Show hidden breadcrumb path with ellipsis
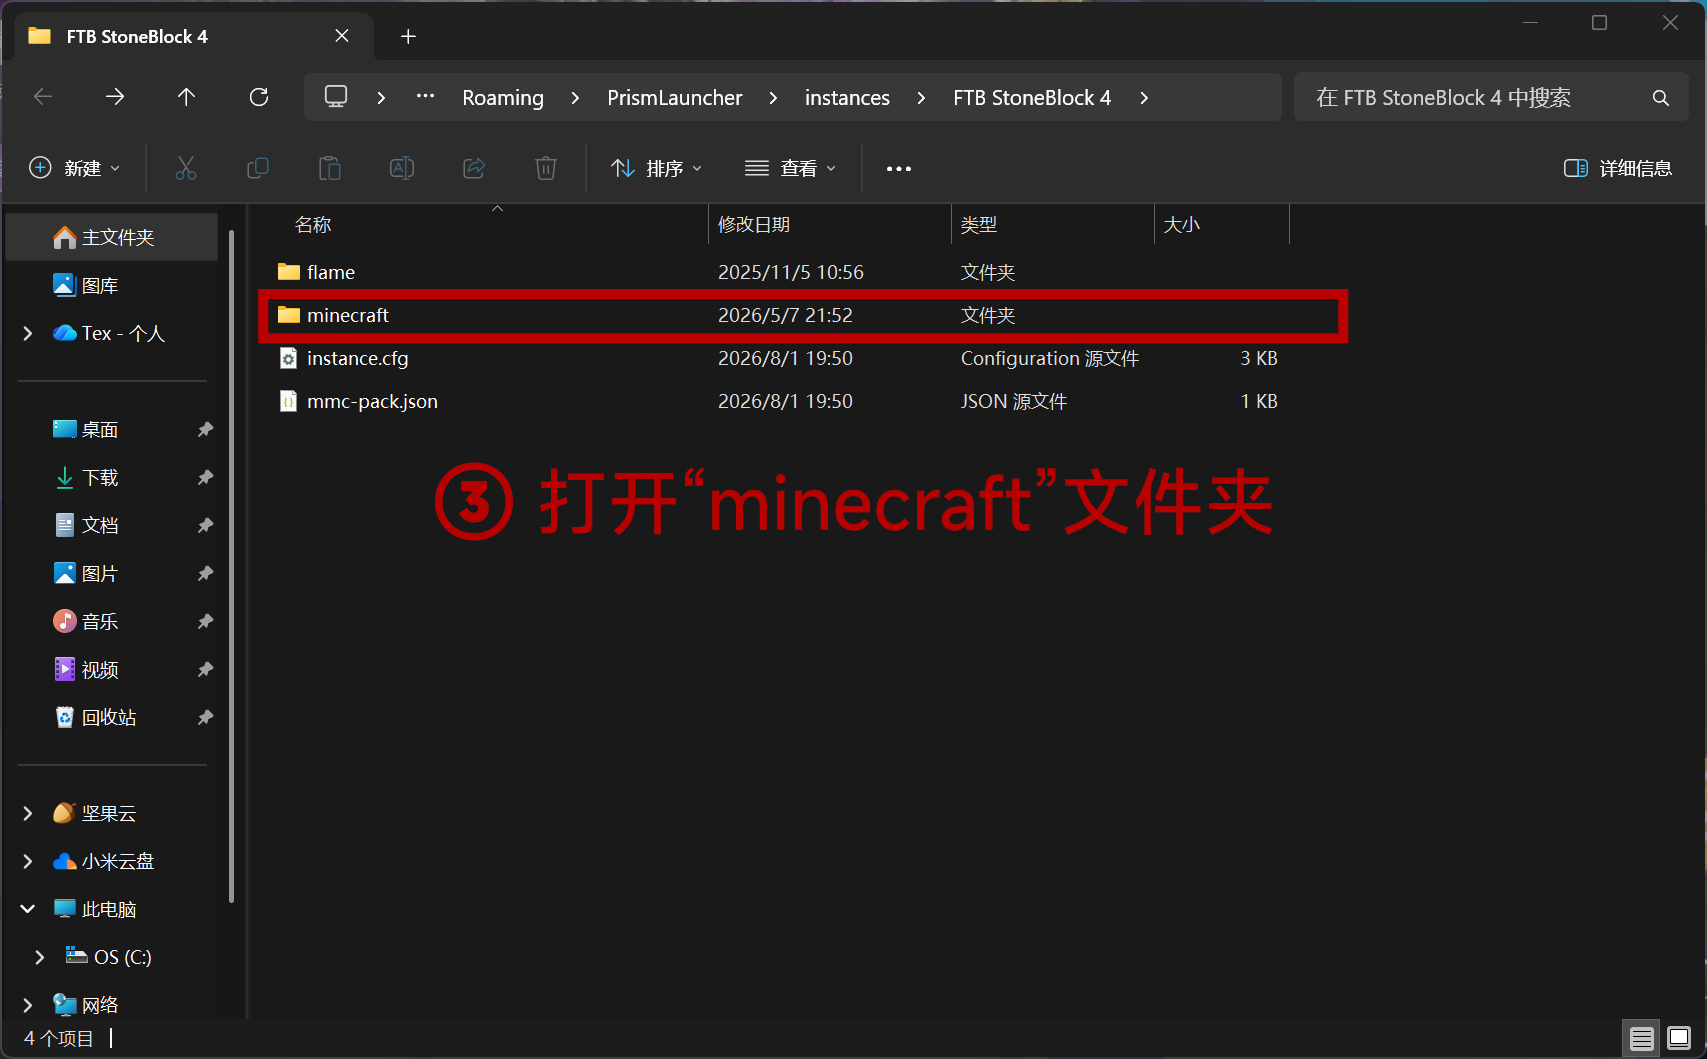This screenshot has width=1707, height=1059. pos(425,96)
